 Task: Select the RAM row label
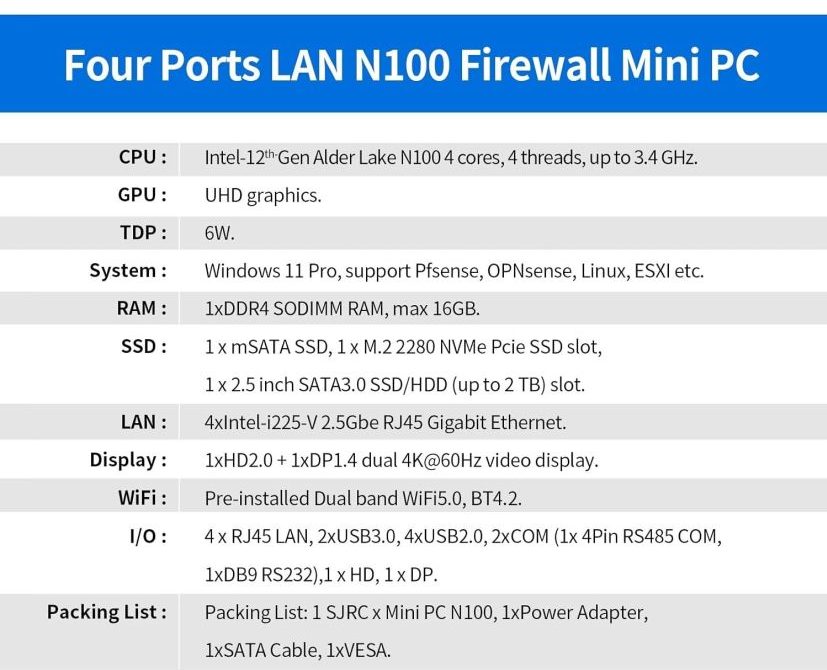point(142,308)
